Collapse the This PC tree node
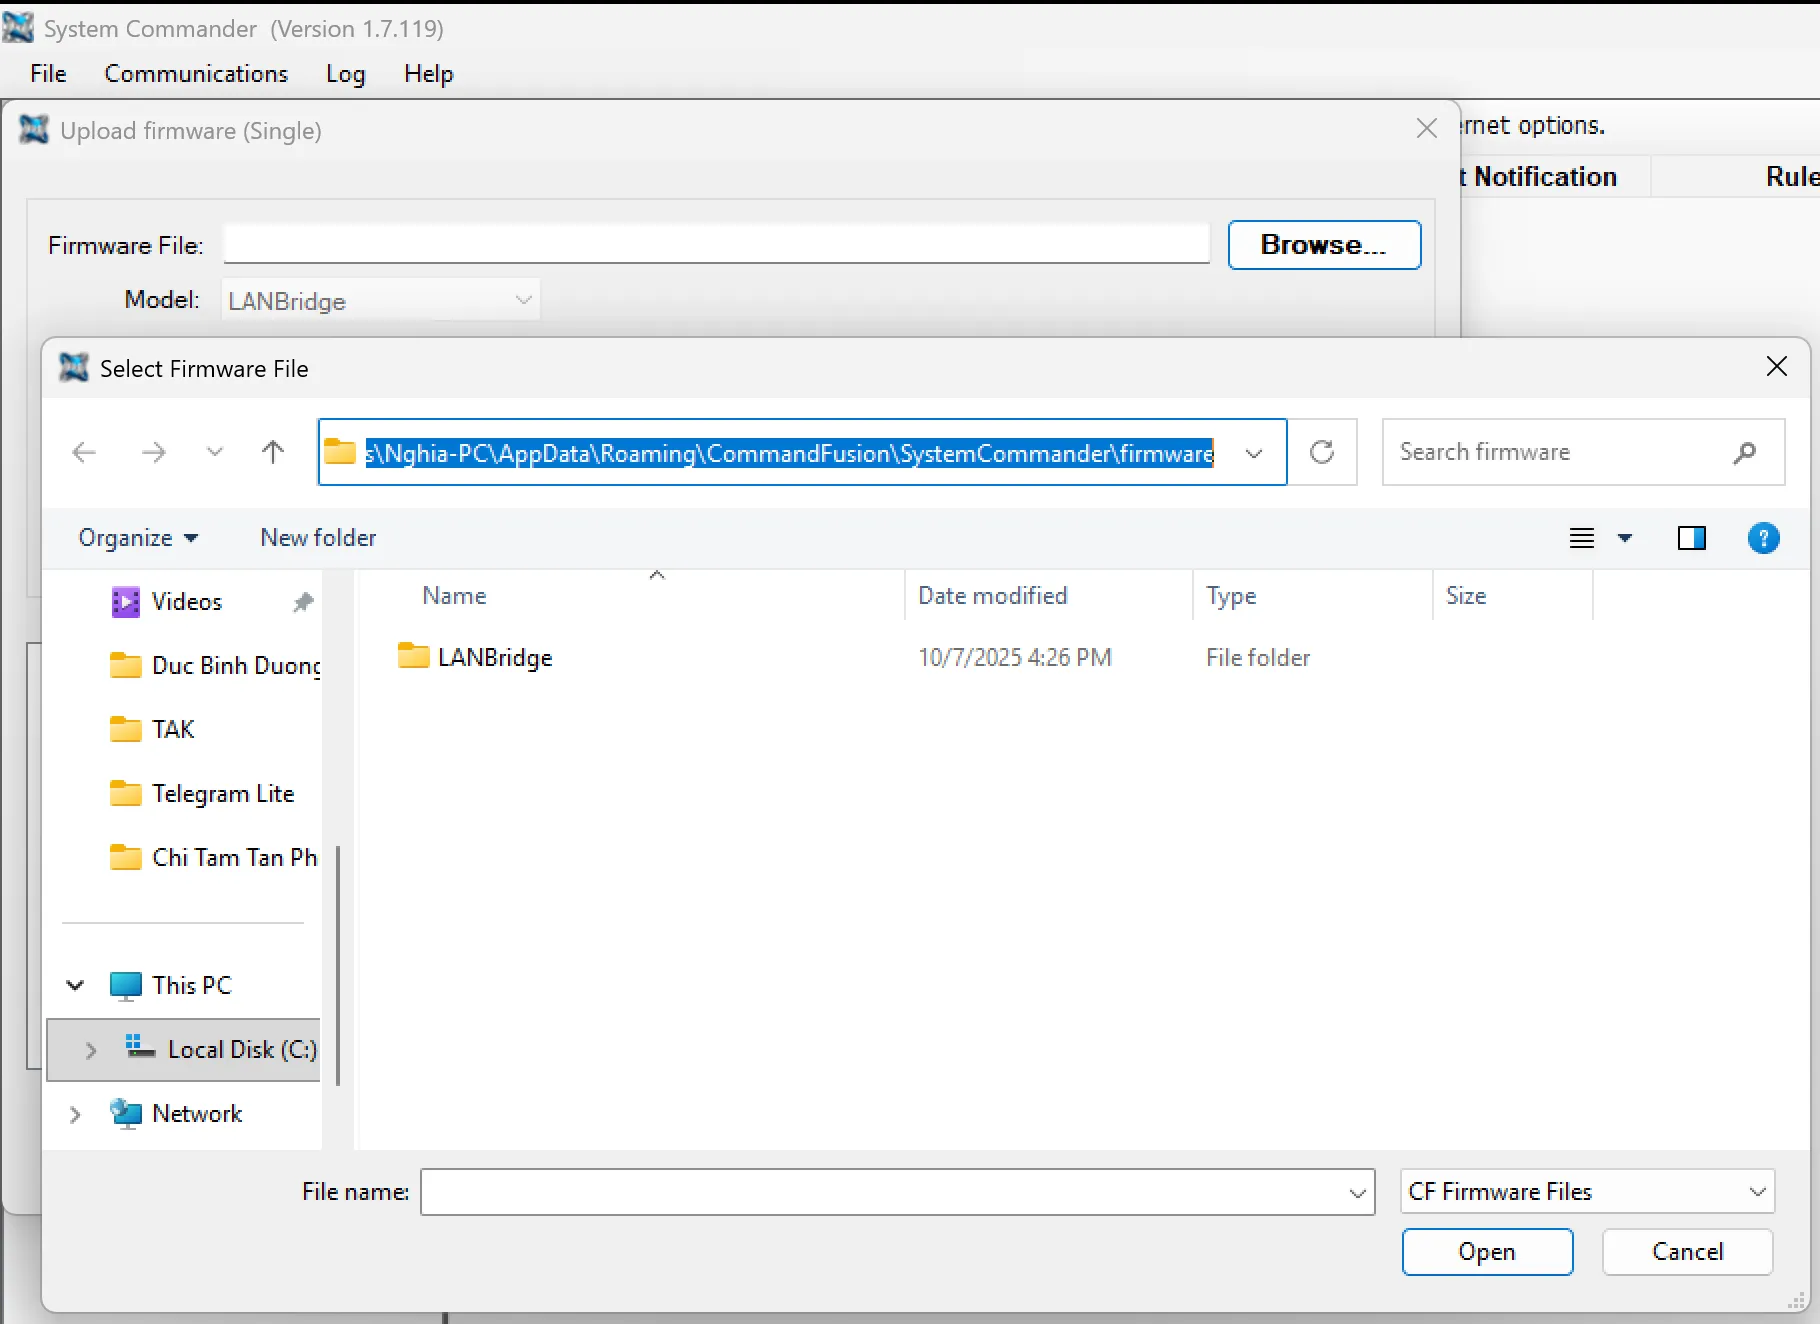Screen dimensions: 1820x1324 coord(75,986)
